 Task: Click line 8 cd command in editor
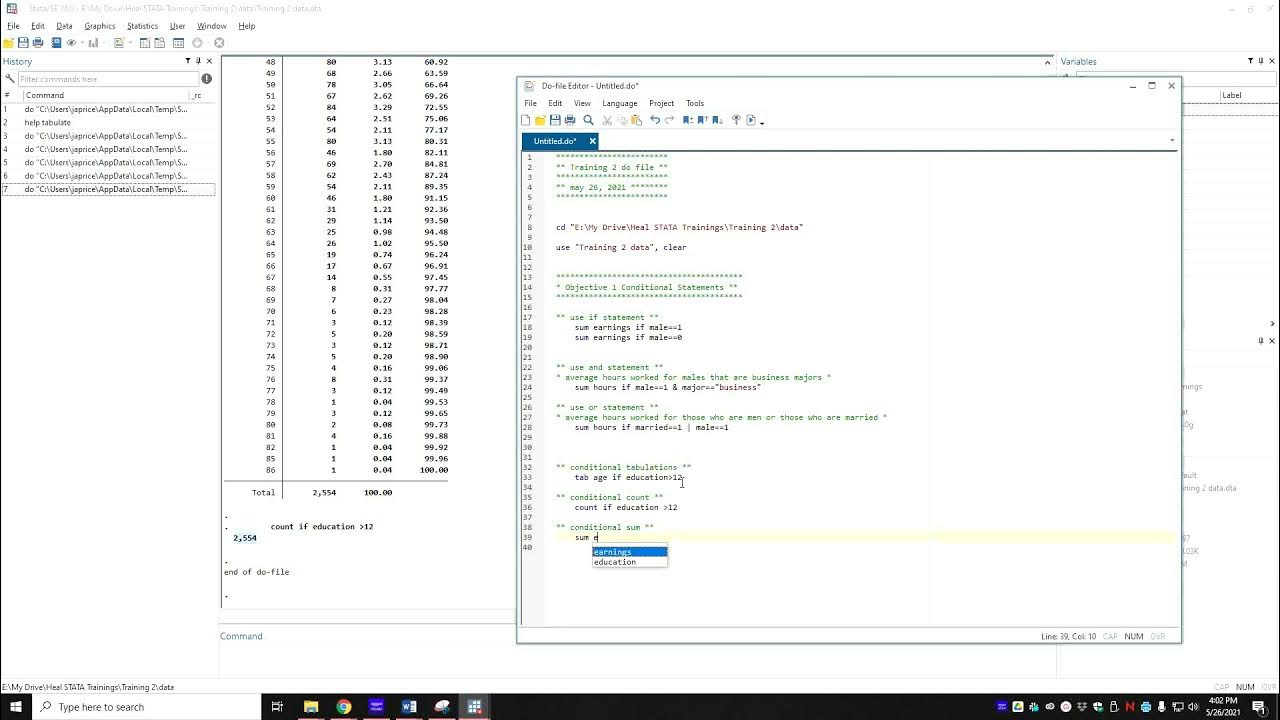pos(679,227)
